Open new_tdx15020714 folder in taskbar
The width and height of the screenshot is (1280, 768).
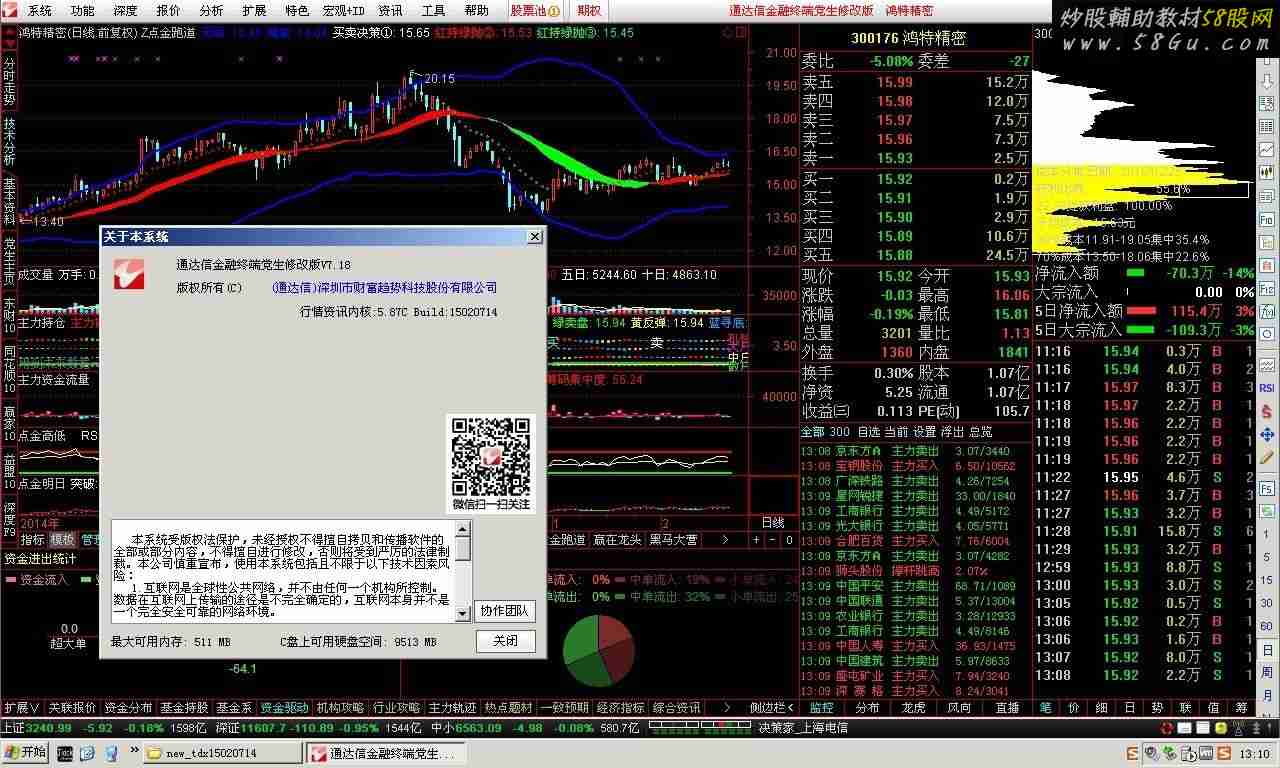point(222,753)
